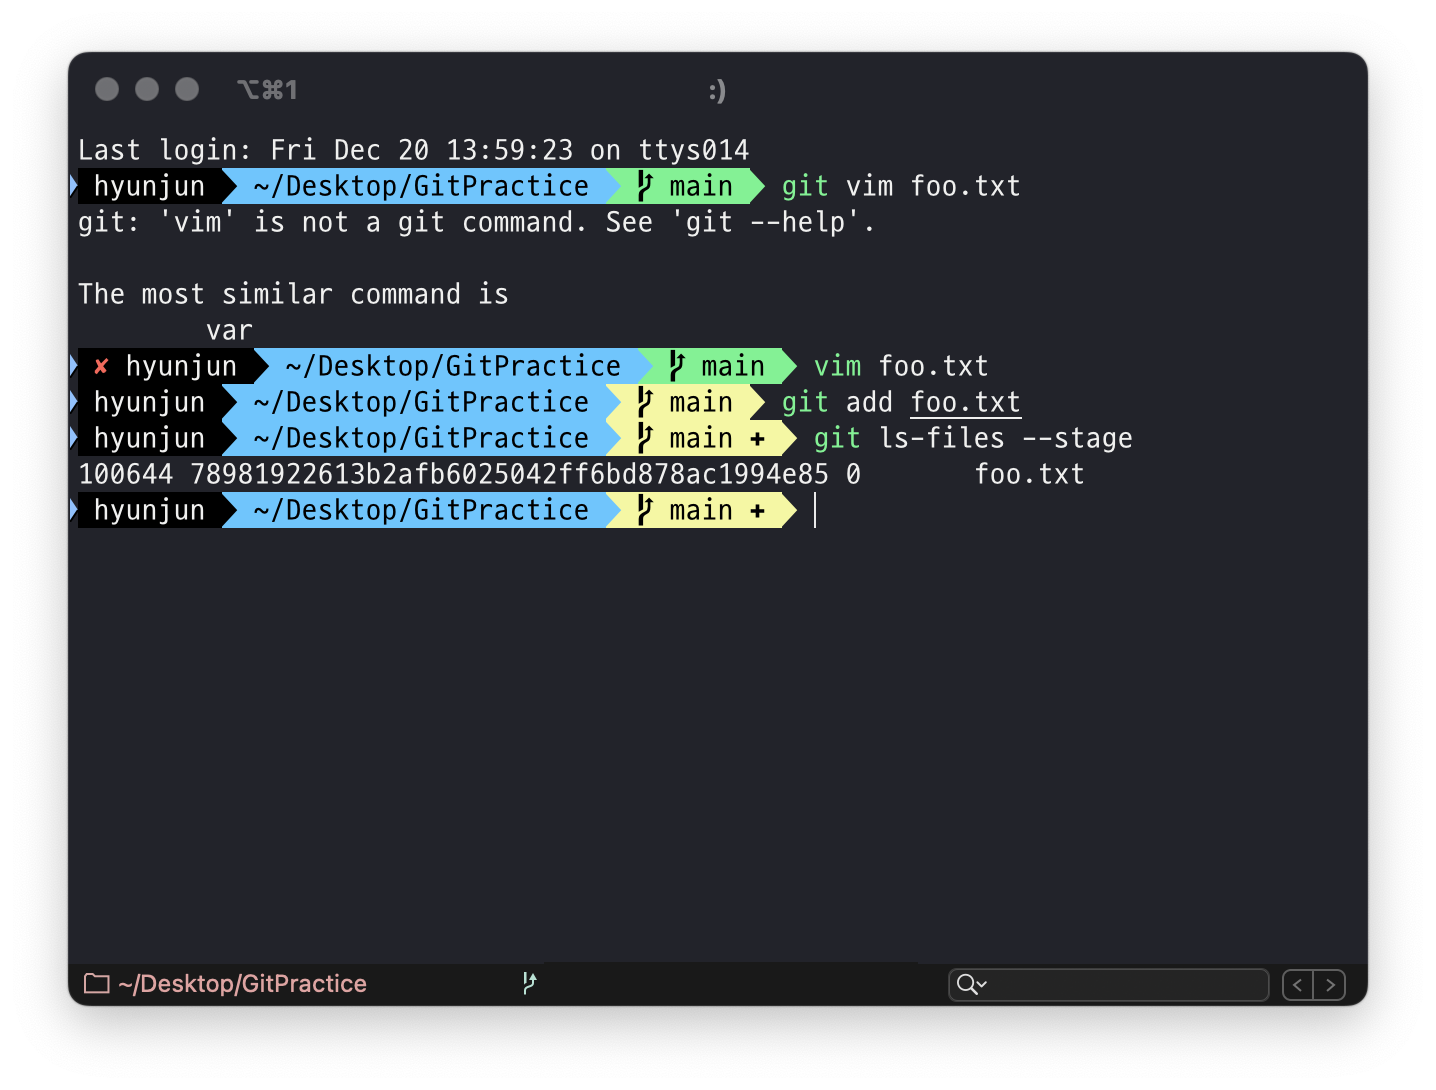
Task: Click foo.txt in the ls-files output
Action: pyautogui.click(x=1029, y=474)
